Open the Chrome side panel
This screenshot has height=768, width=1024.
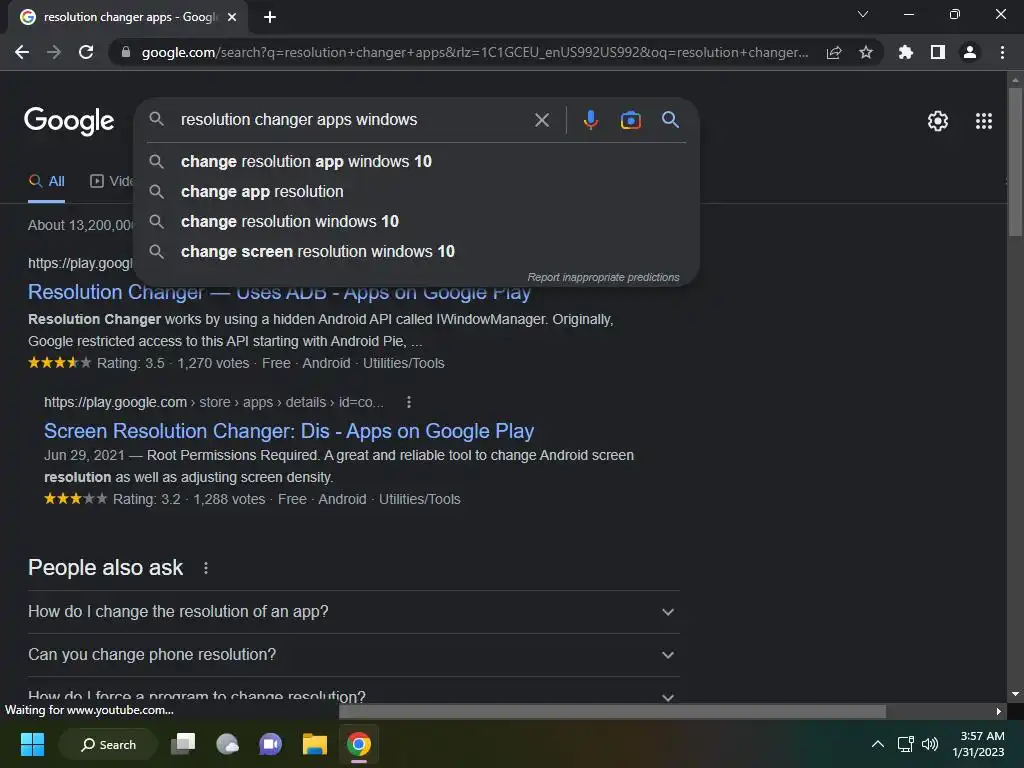click(x=938, y=52)
